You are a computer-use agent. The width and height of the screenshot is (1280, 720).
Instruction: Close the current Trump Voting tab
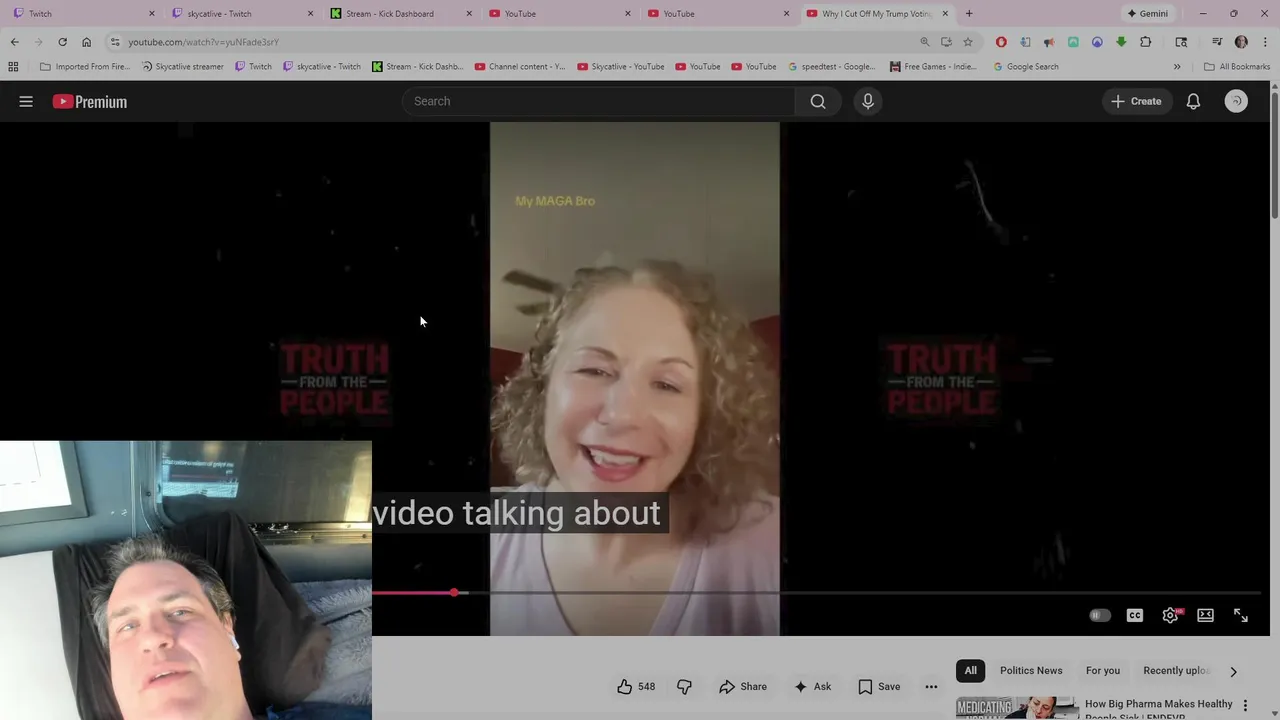[x=945, y=14]
